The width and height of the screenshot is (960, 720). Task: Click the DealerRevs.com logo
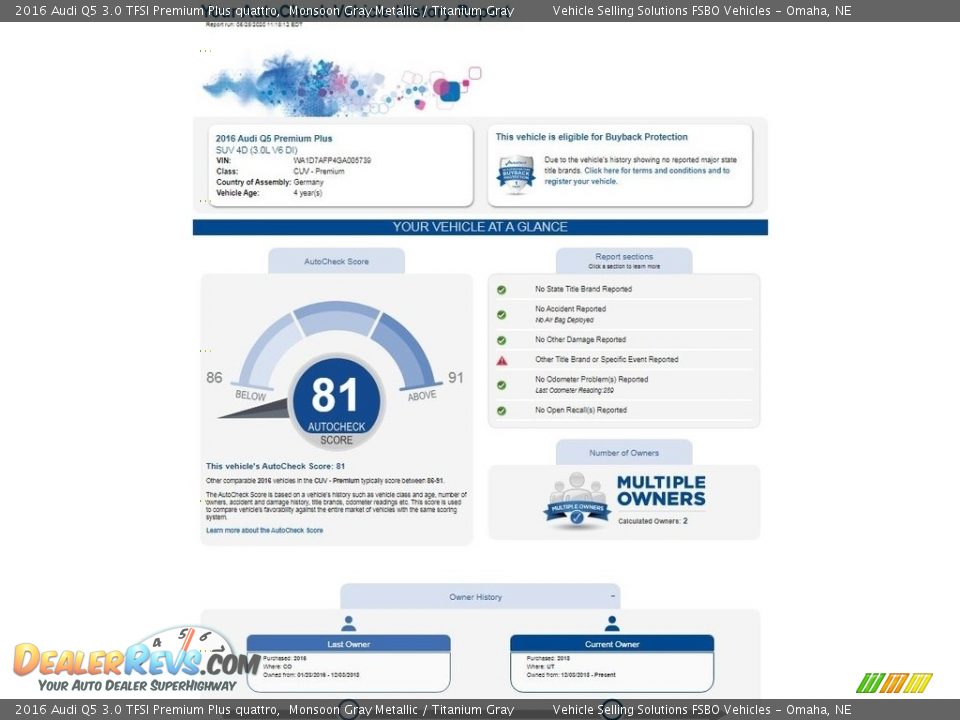136,661
